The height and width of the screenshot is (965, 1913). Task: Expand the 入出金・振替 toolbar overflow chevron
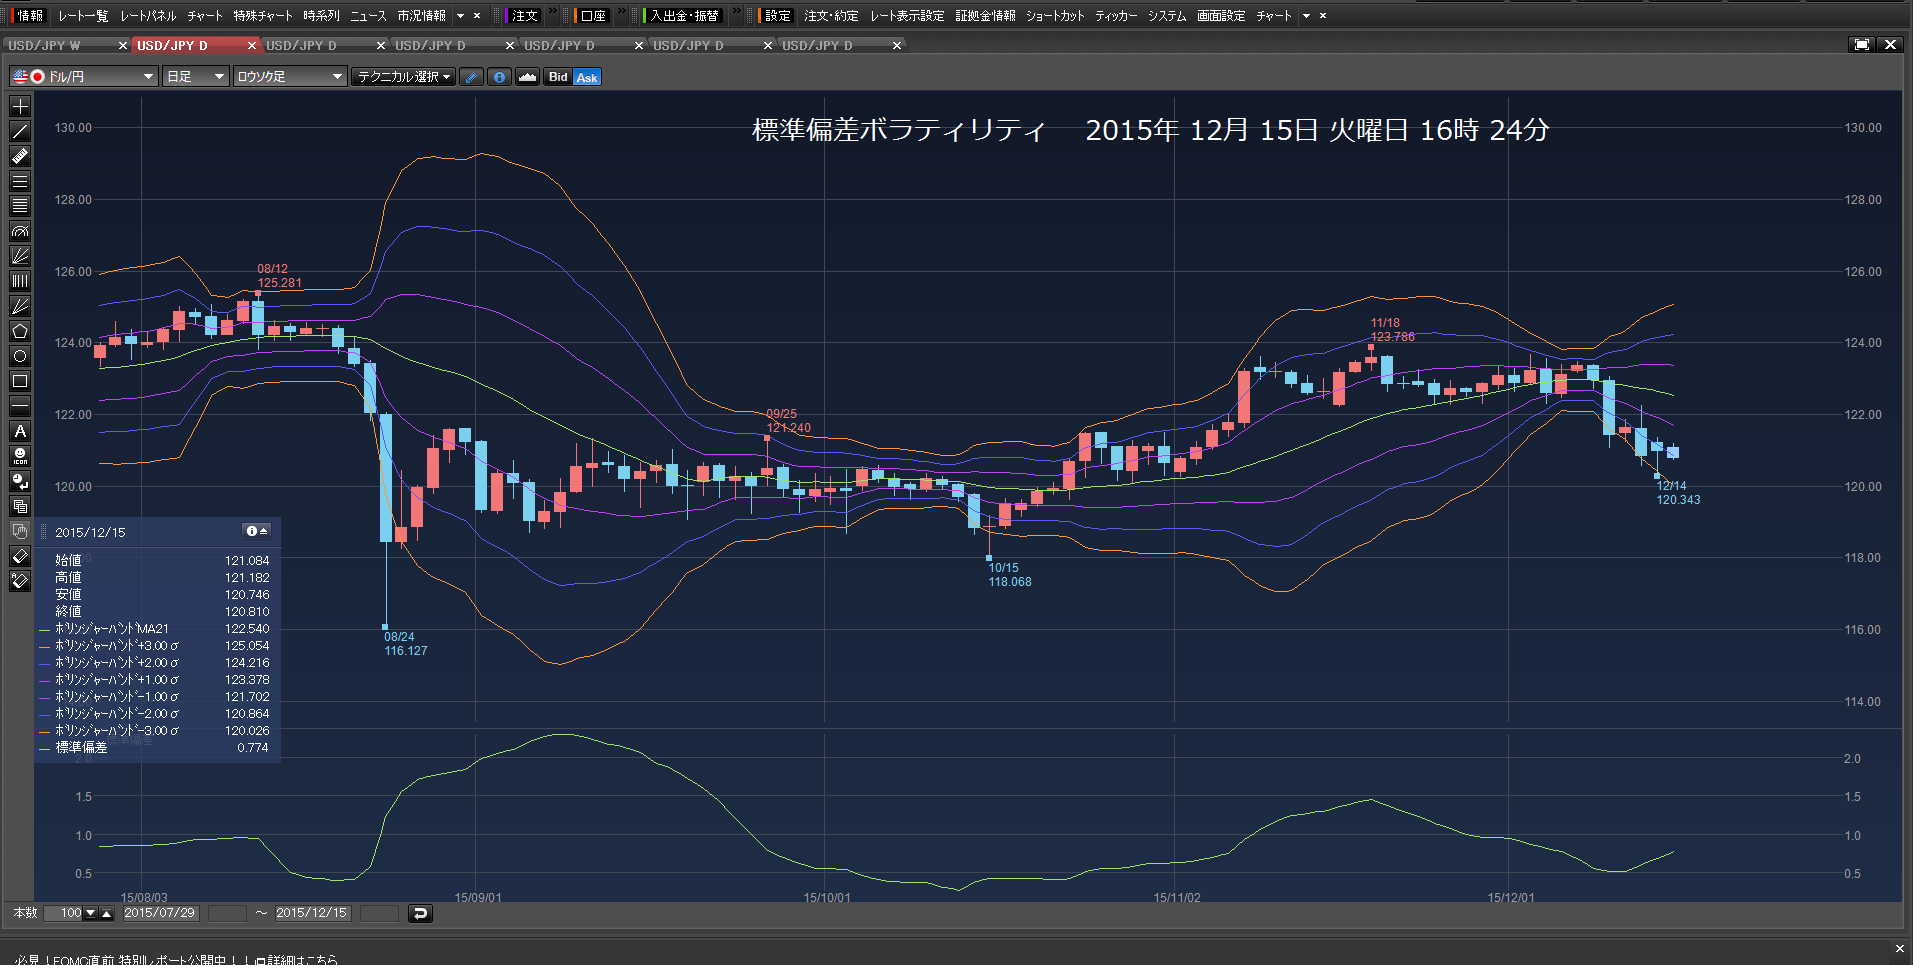(x=737, y=12)
